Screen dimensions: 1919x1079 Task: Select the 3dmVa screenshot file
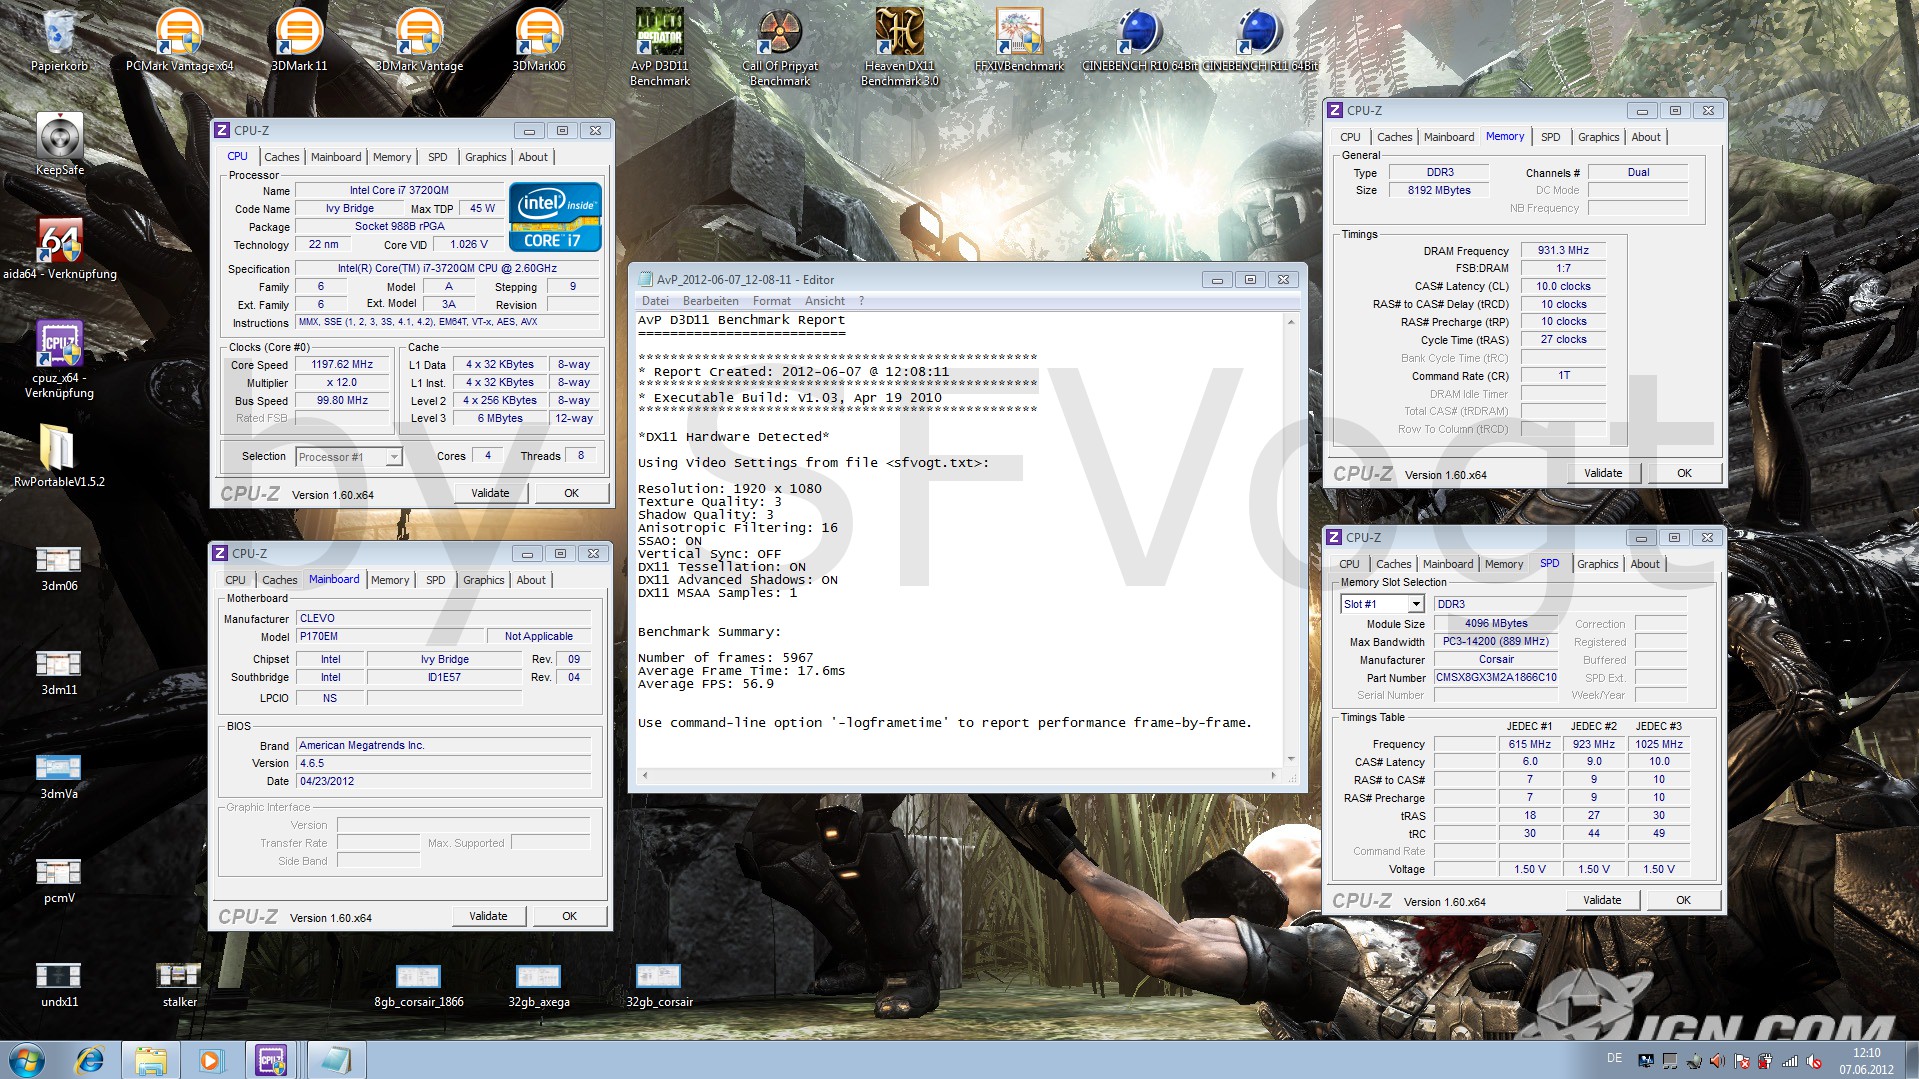[x=59, y=776]
